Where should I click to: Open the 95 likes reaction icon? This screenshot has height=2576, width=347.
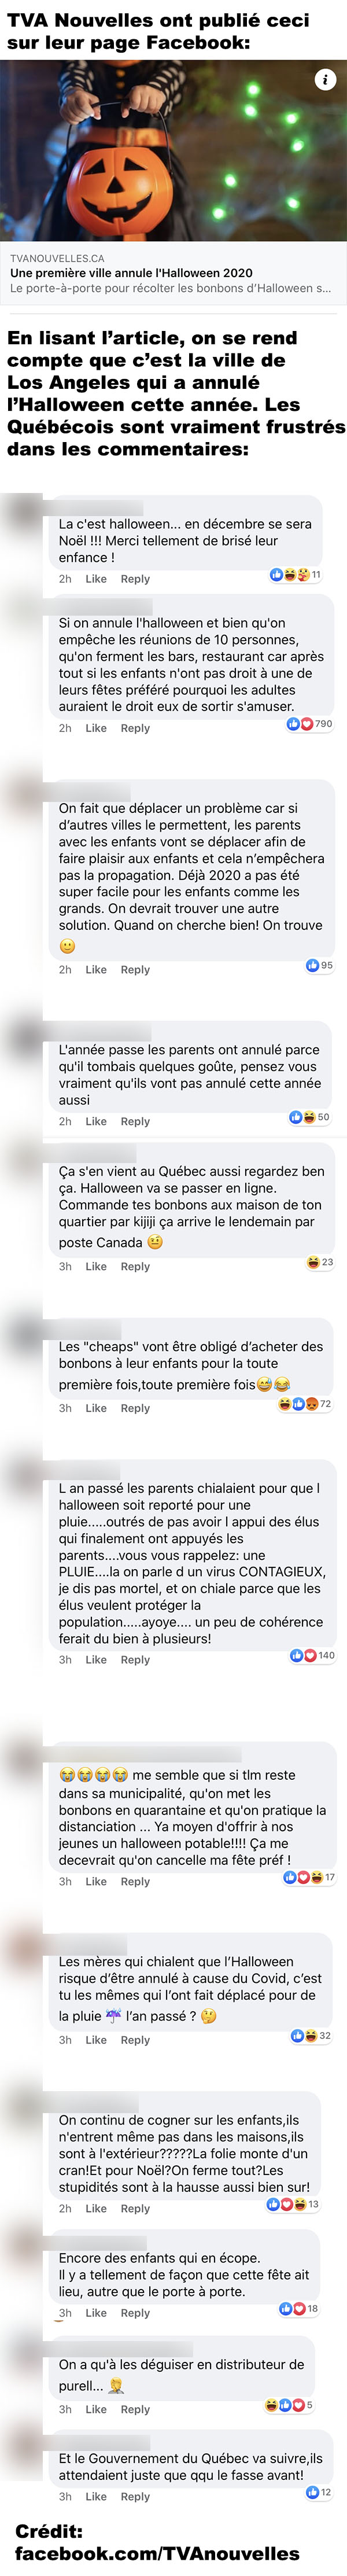click(x=319, y=965)
